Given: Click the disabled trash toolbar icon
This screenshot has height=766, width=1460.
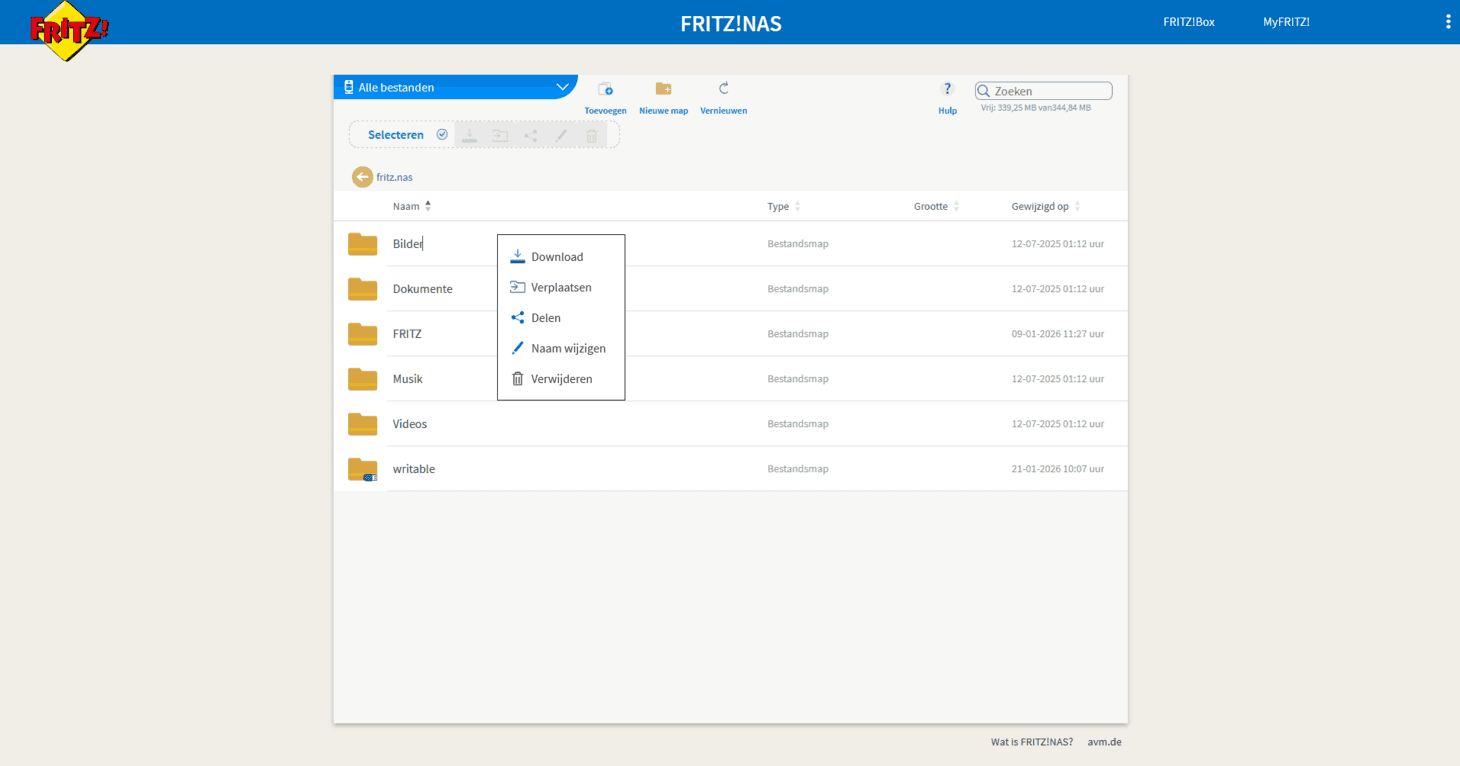Looking at the screenshot, I should [x=592, y=135].
